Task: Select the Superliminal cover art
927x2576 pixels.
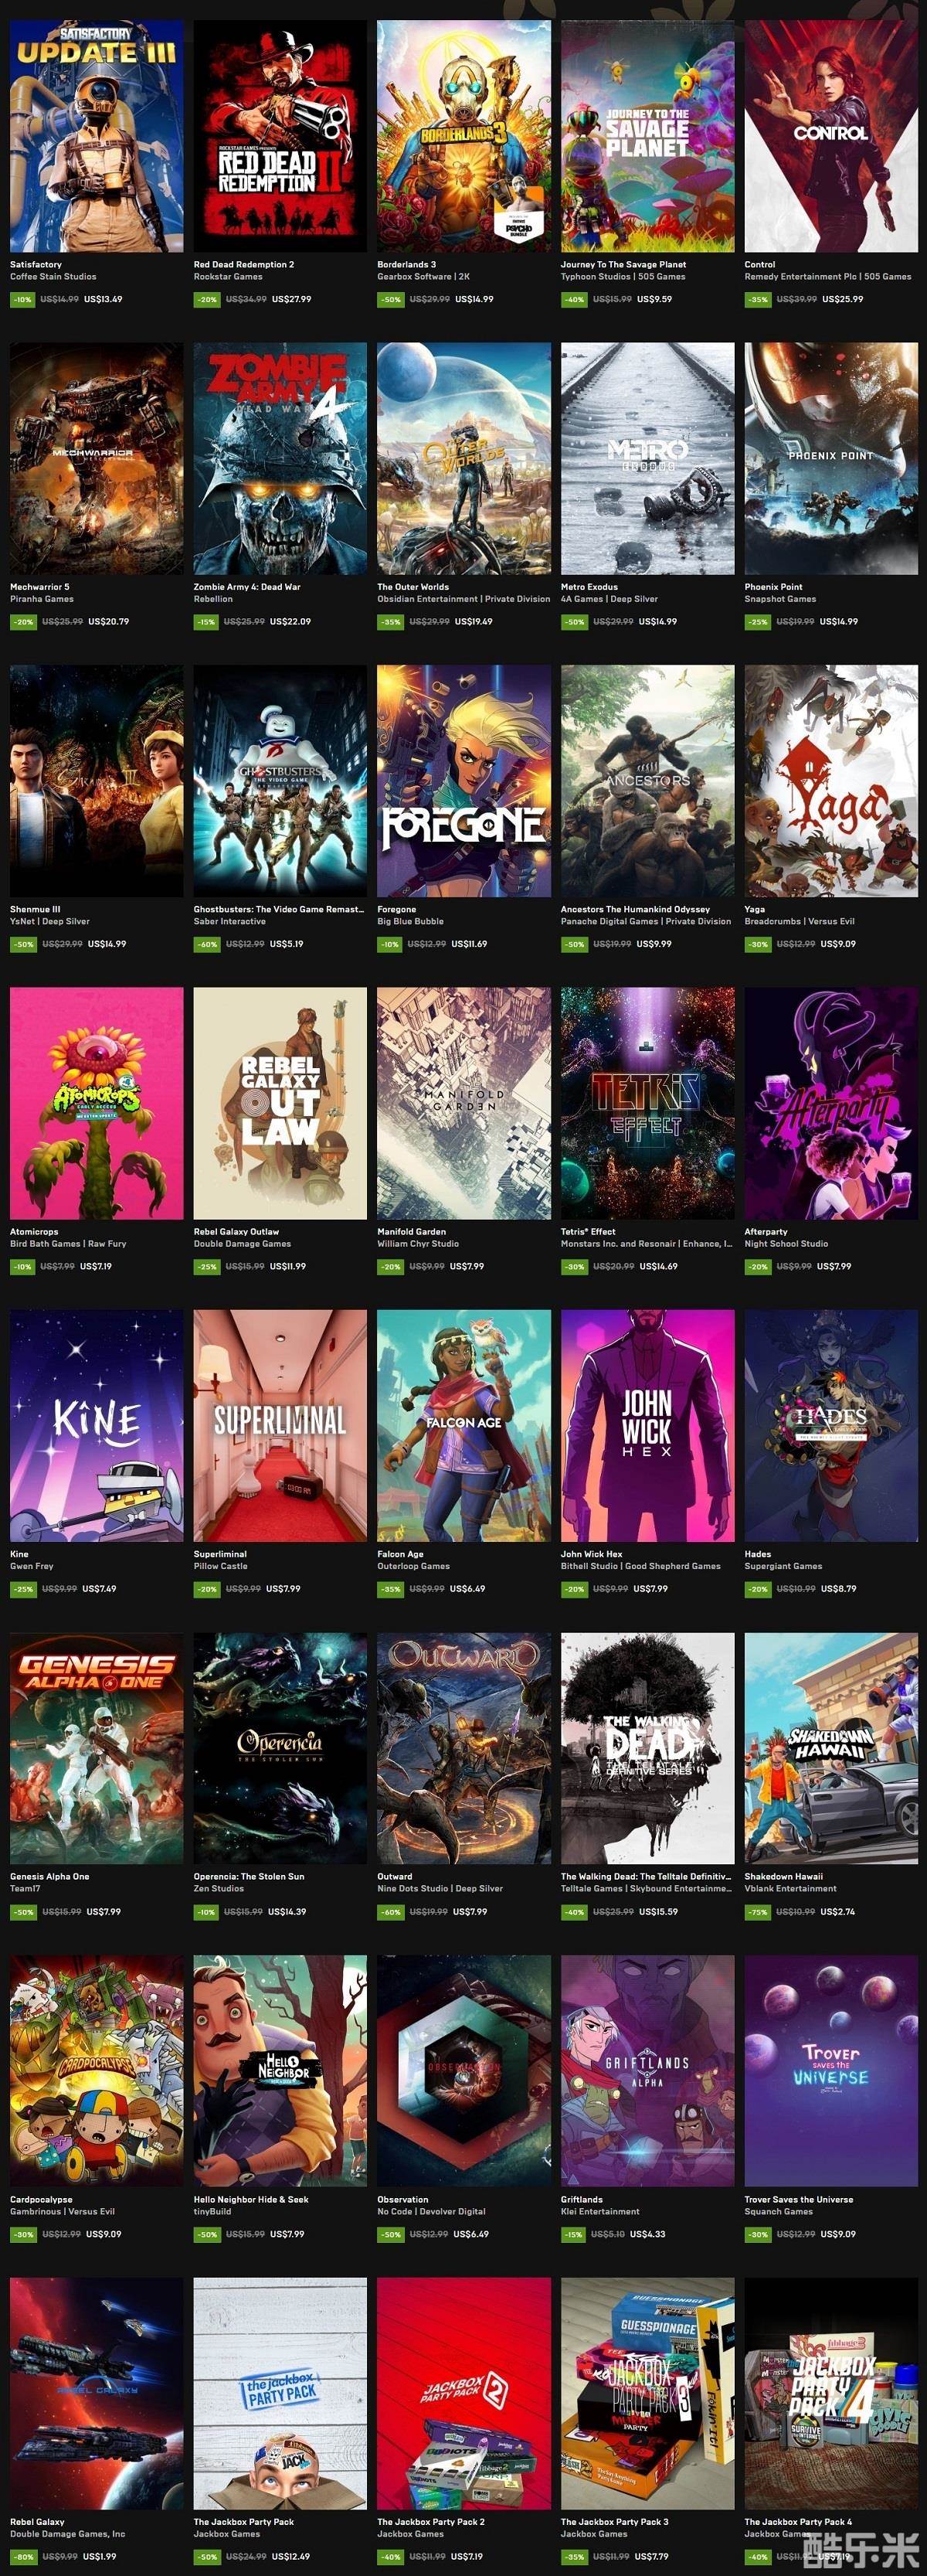Action: coord(280,1425)
